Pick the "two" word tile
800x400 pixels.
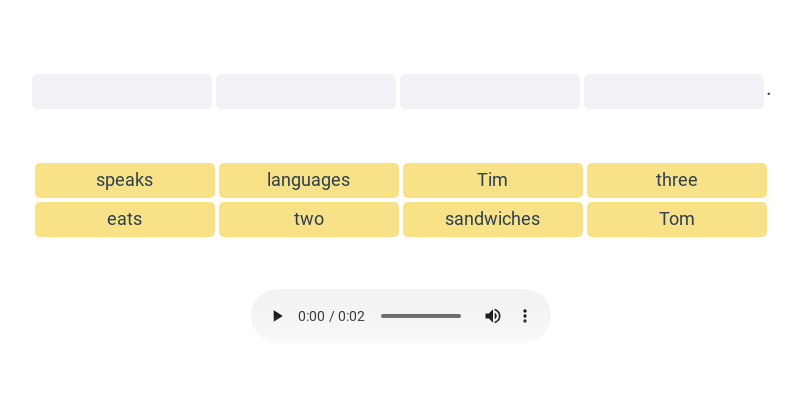[309, 219]
